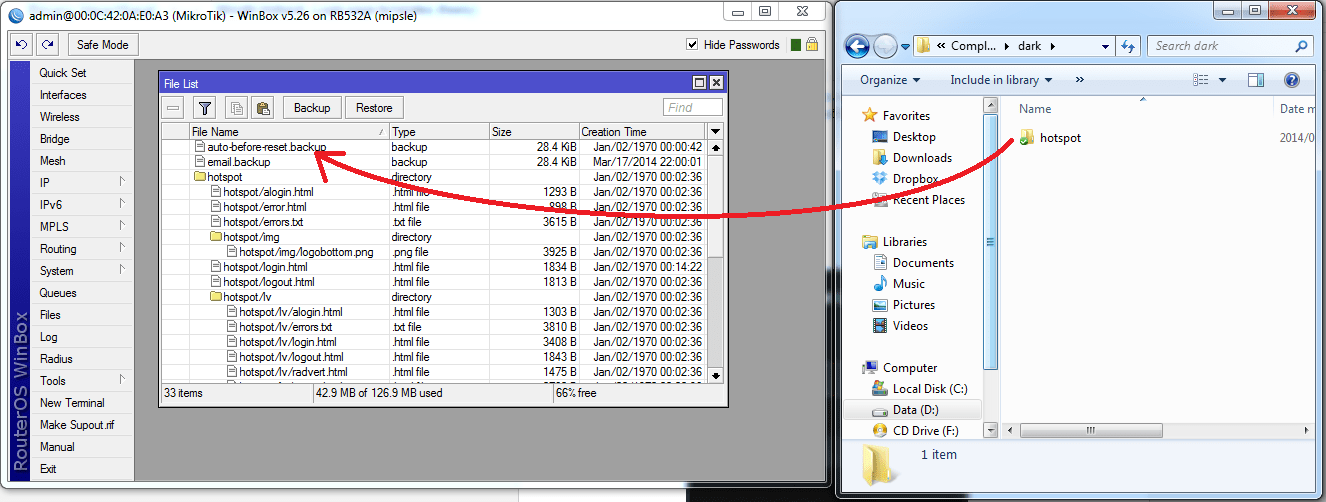Click the refresh button in Explorer address bar
Screen dimensions: 1326x502
coord(1128,46)
